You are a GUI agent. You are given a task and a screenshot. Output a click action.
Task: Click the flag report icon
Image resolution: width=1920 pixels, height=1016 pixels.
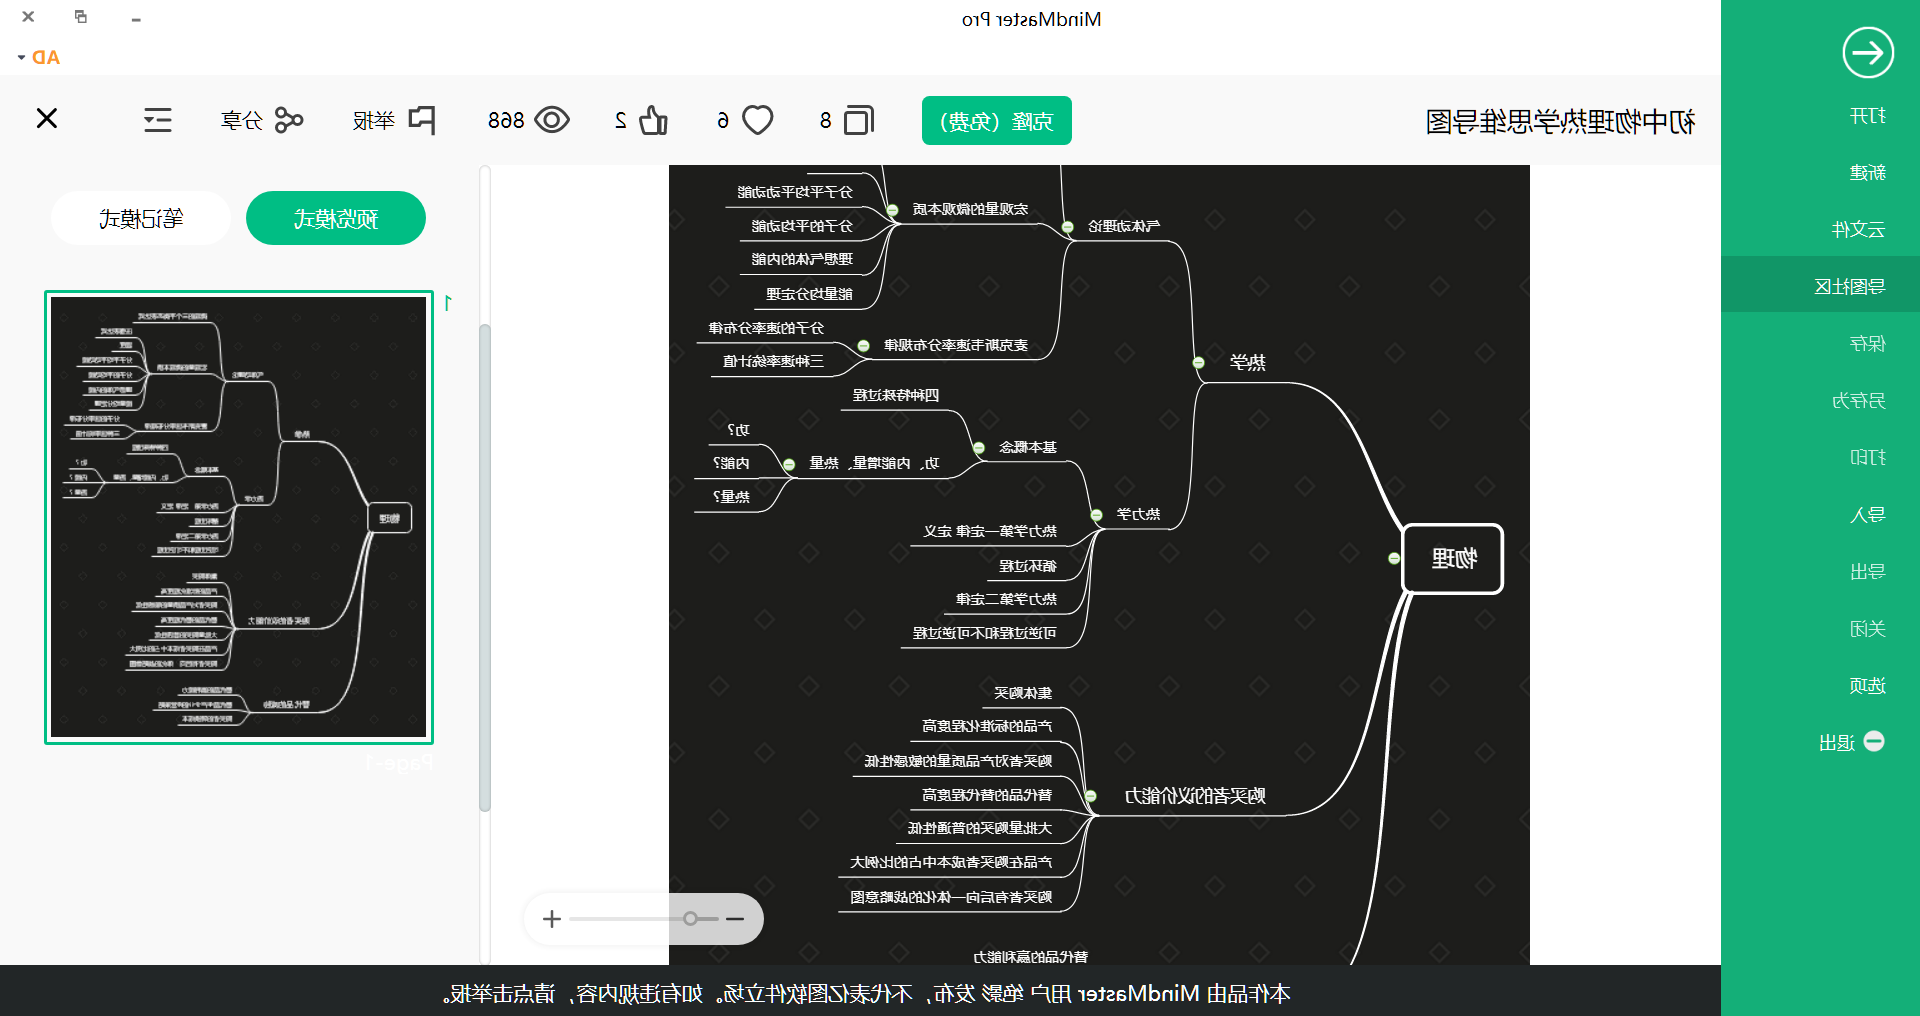tap(422, 120)
